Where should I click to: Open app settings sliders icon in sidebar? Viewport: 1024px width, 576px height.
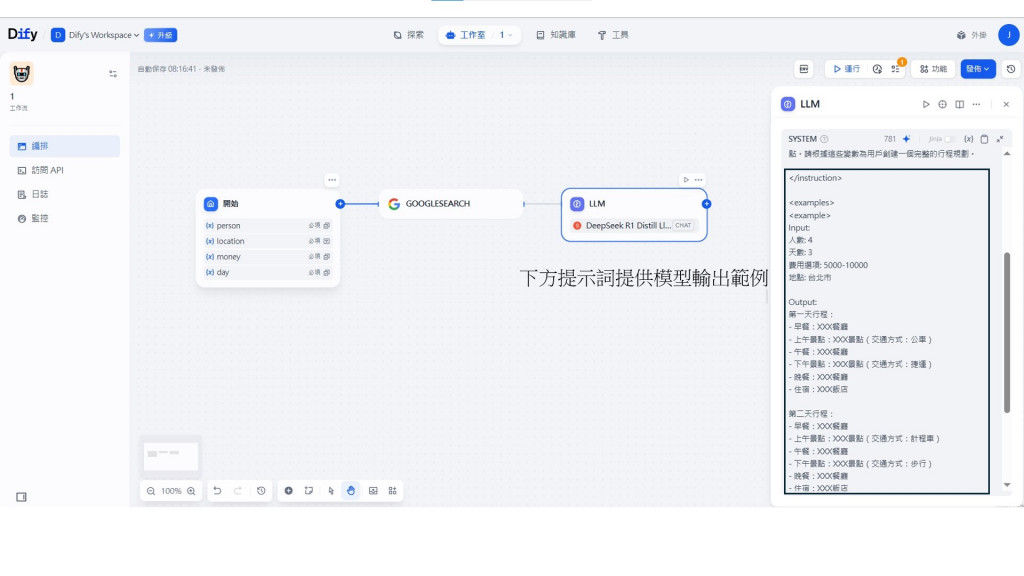[x=113, y=74]
